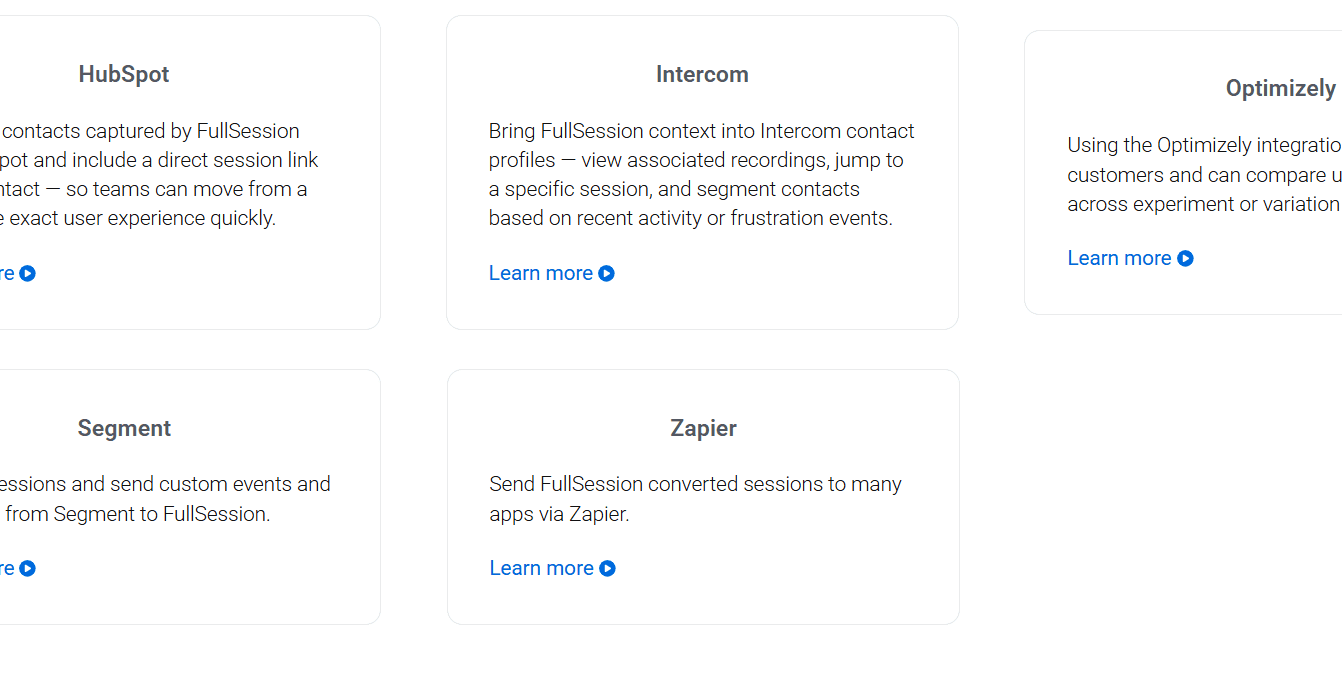The height and width of the screenshot is (686, 1342).
Task: Click the arrow icon beside Zapier's Learn more
Action: [x=607, y=569]
